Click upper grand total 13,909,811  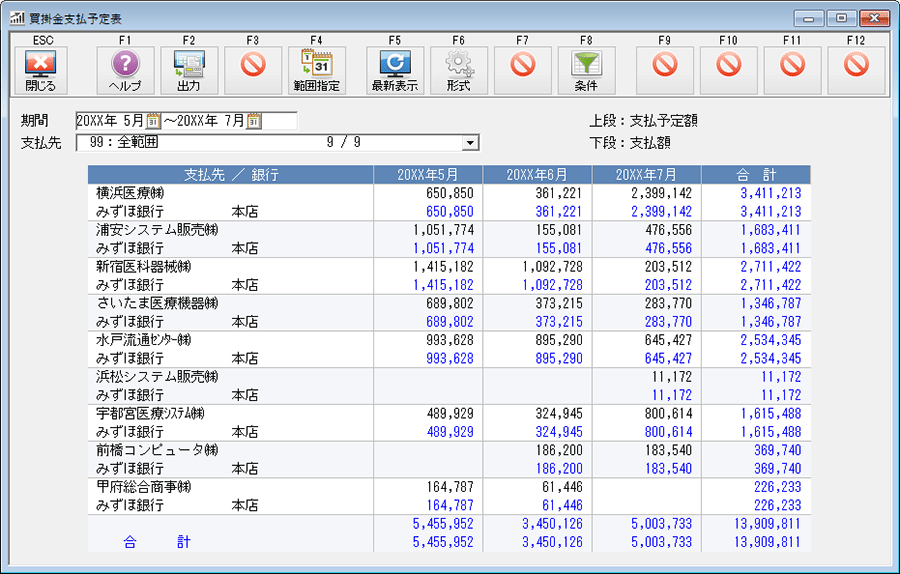point(767,524)
